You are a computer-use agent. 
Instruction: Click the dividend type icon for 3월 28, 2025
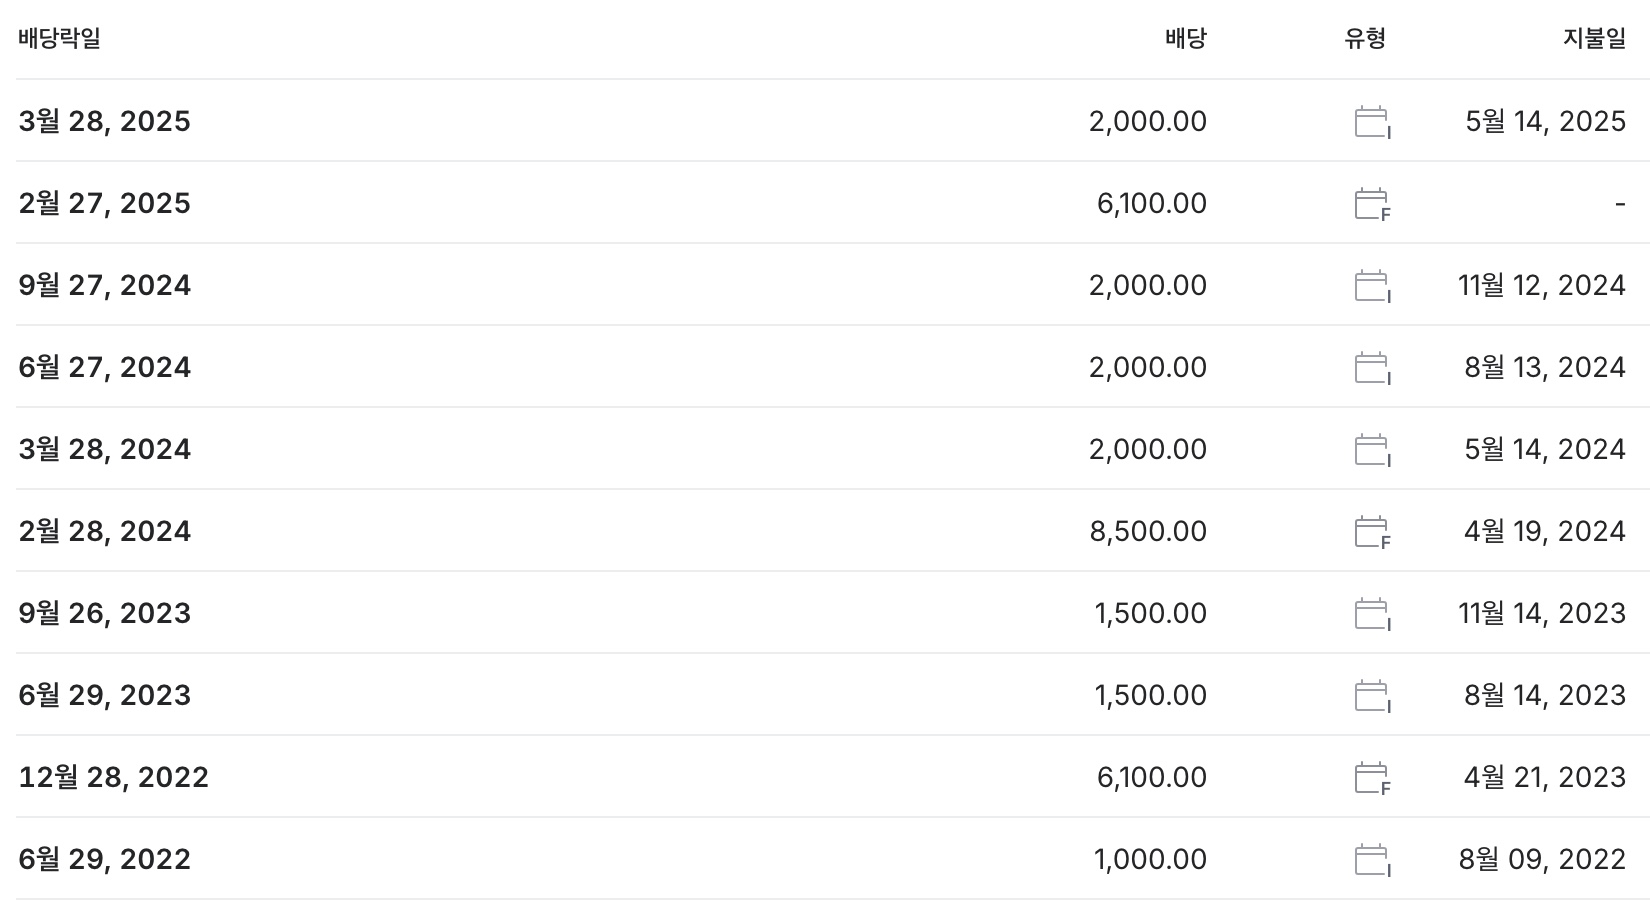1371,122
